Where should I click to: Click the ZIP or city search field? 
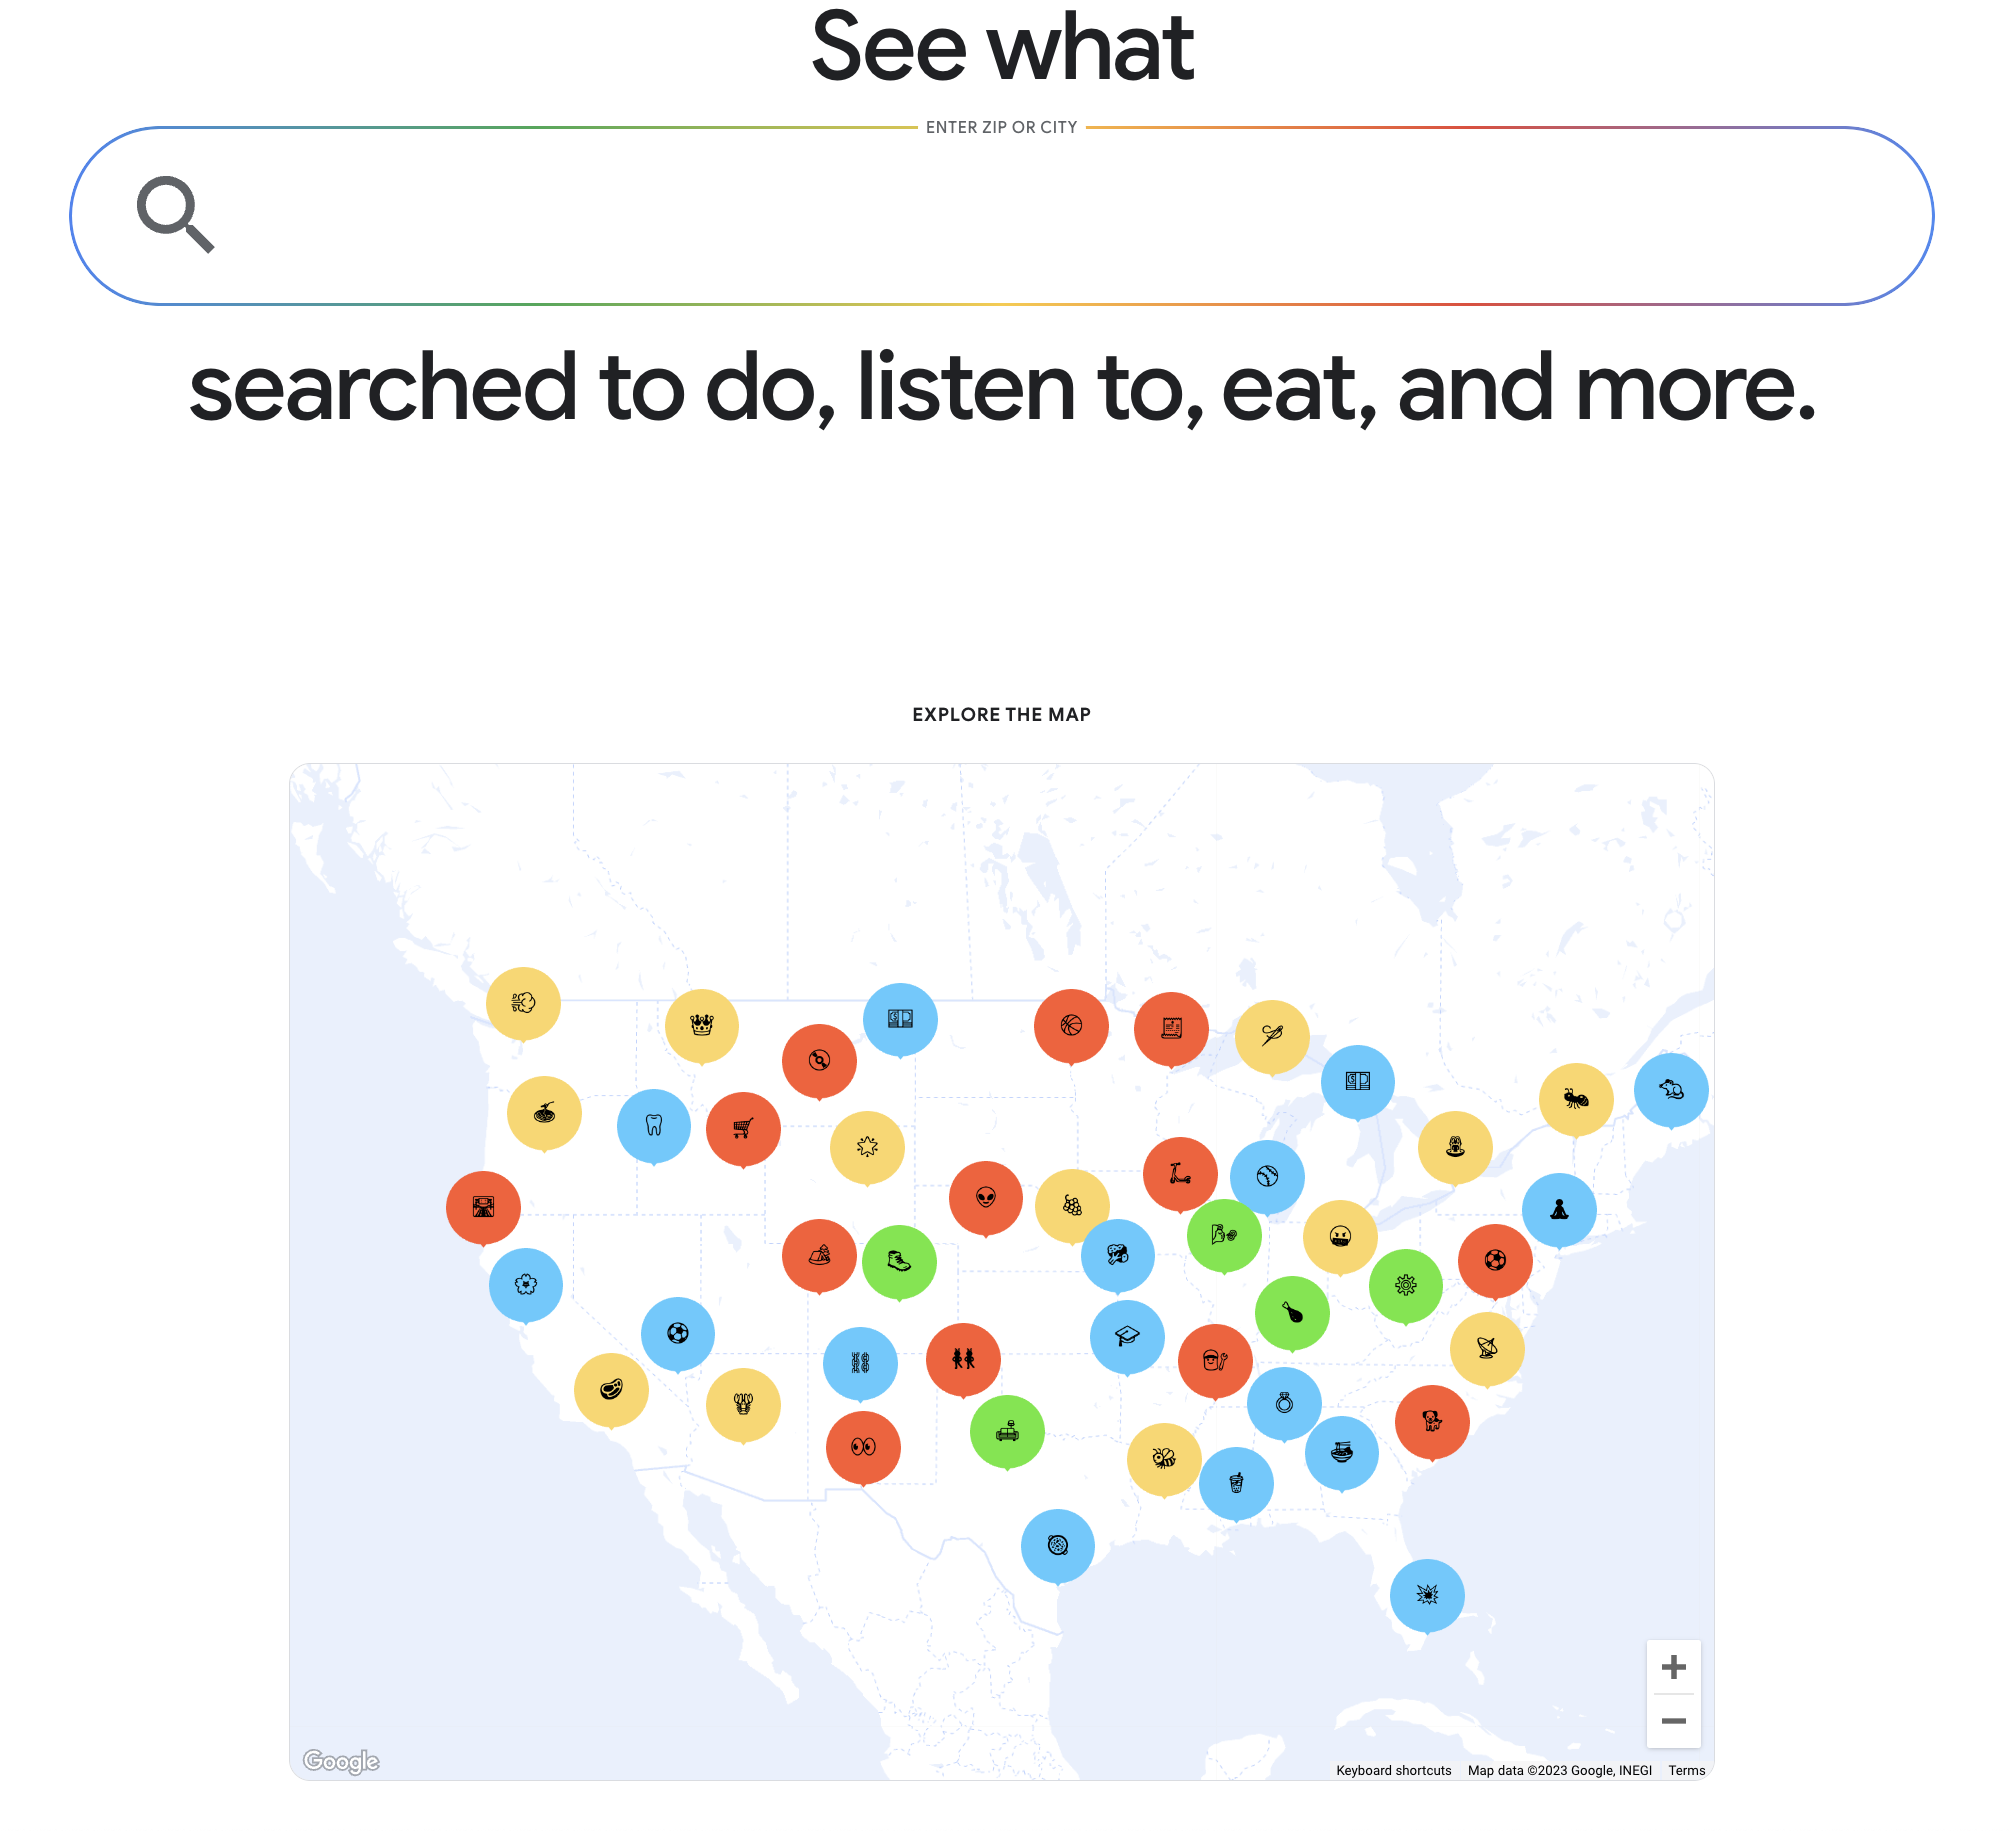pyautogui.click(x=1000, y=216)
